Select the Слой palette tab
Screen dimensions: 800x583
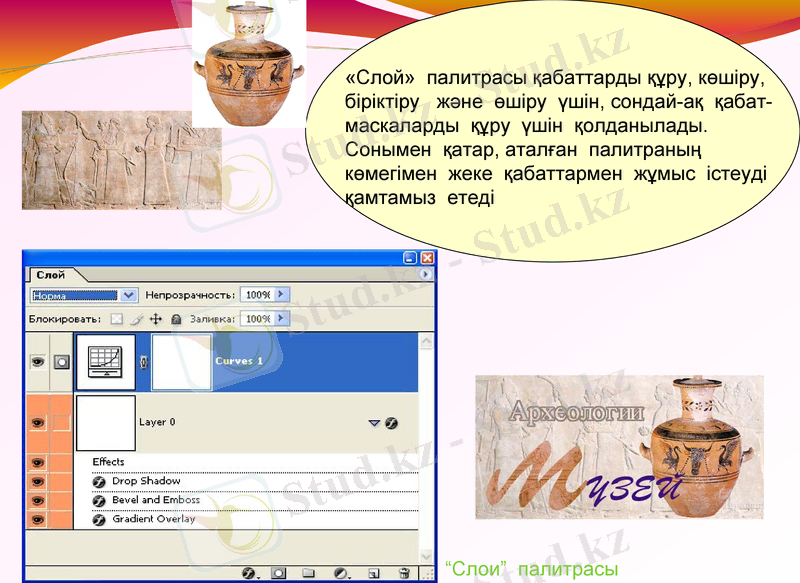coord(49,276)
